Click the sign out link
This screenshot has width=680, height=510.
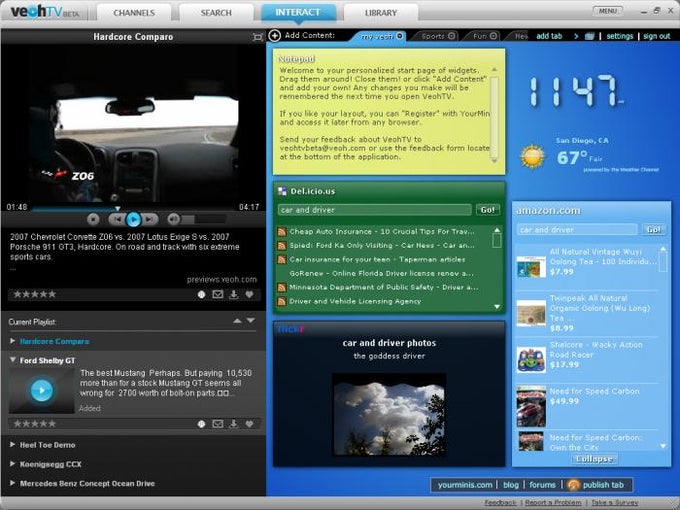click(657, 36)
